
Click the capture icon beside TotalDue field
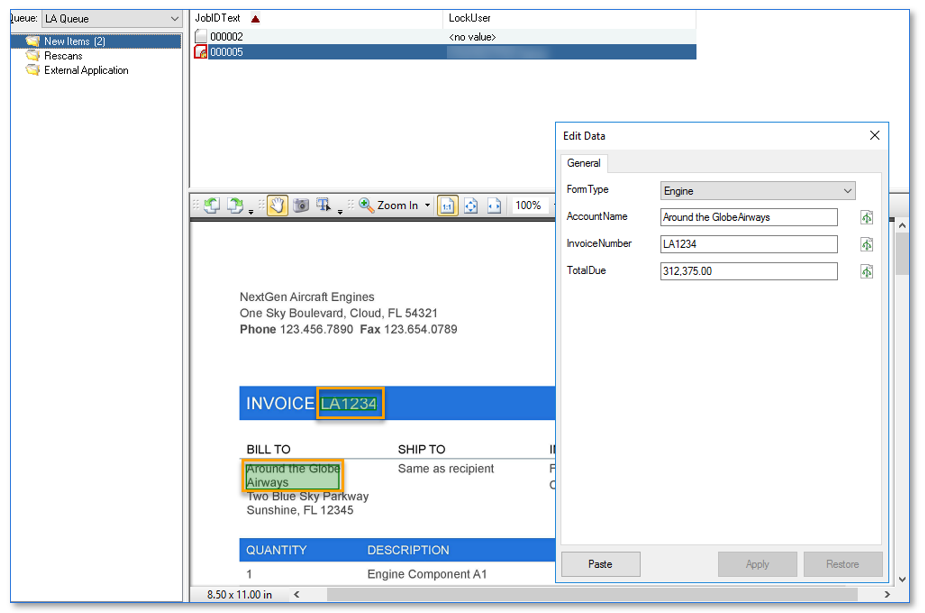(x=866, y=272)
